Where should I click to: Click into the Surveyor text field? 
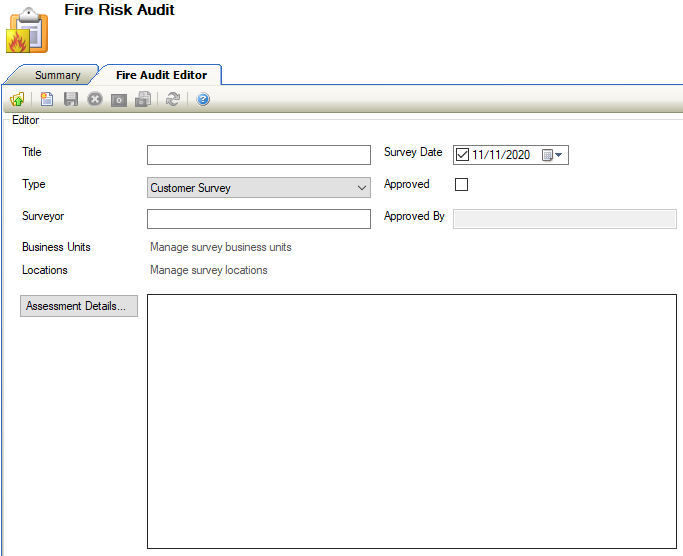(258, 219)
